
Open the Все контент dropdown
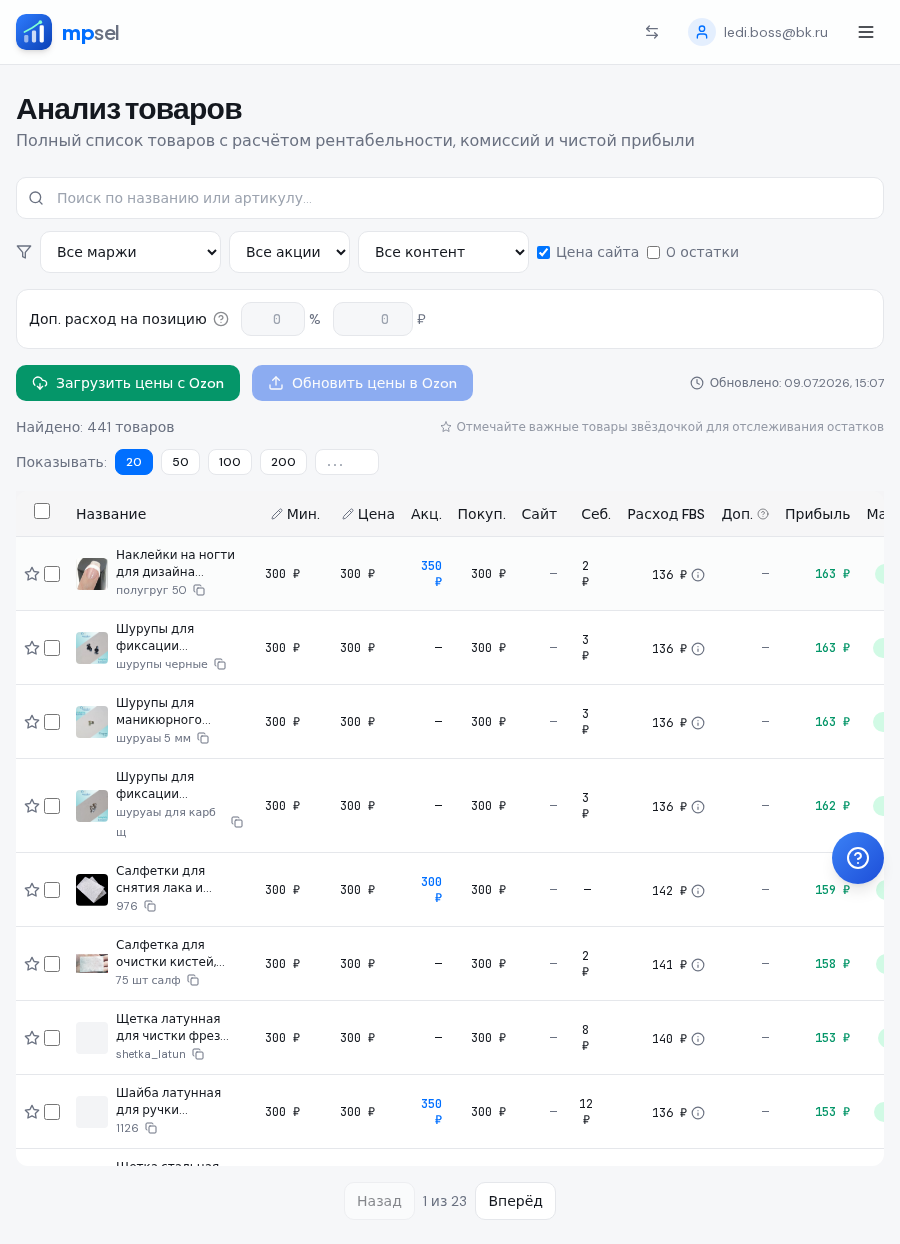click(x=443, y=252)
